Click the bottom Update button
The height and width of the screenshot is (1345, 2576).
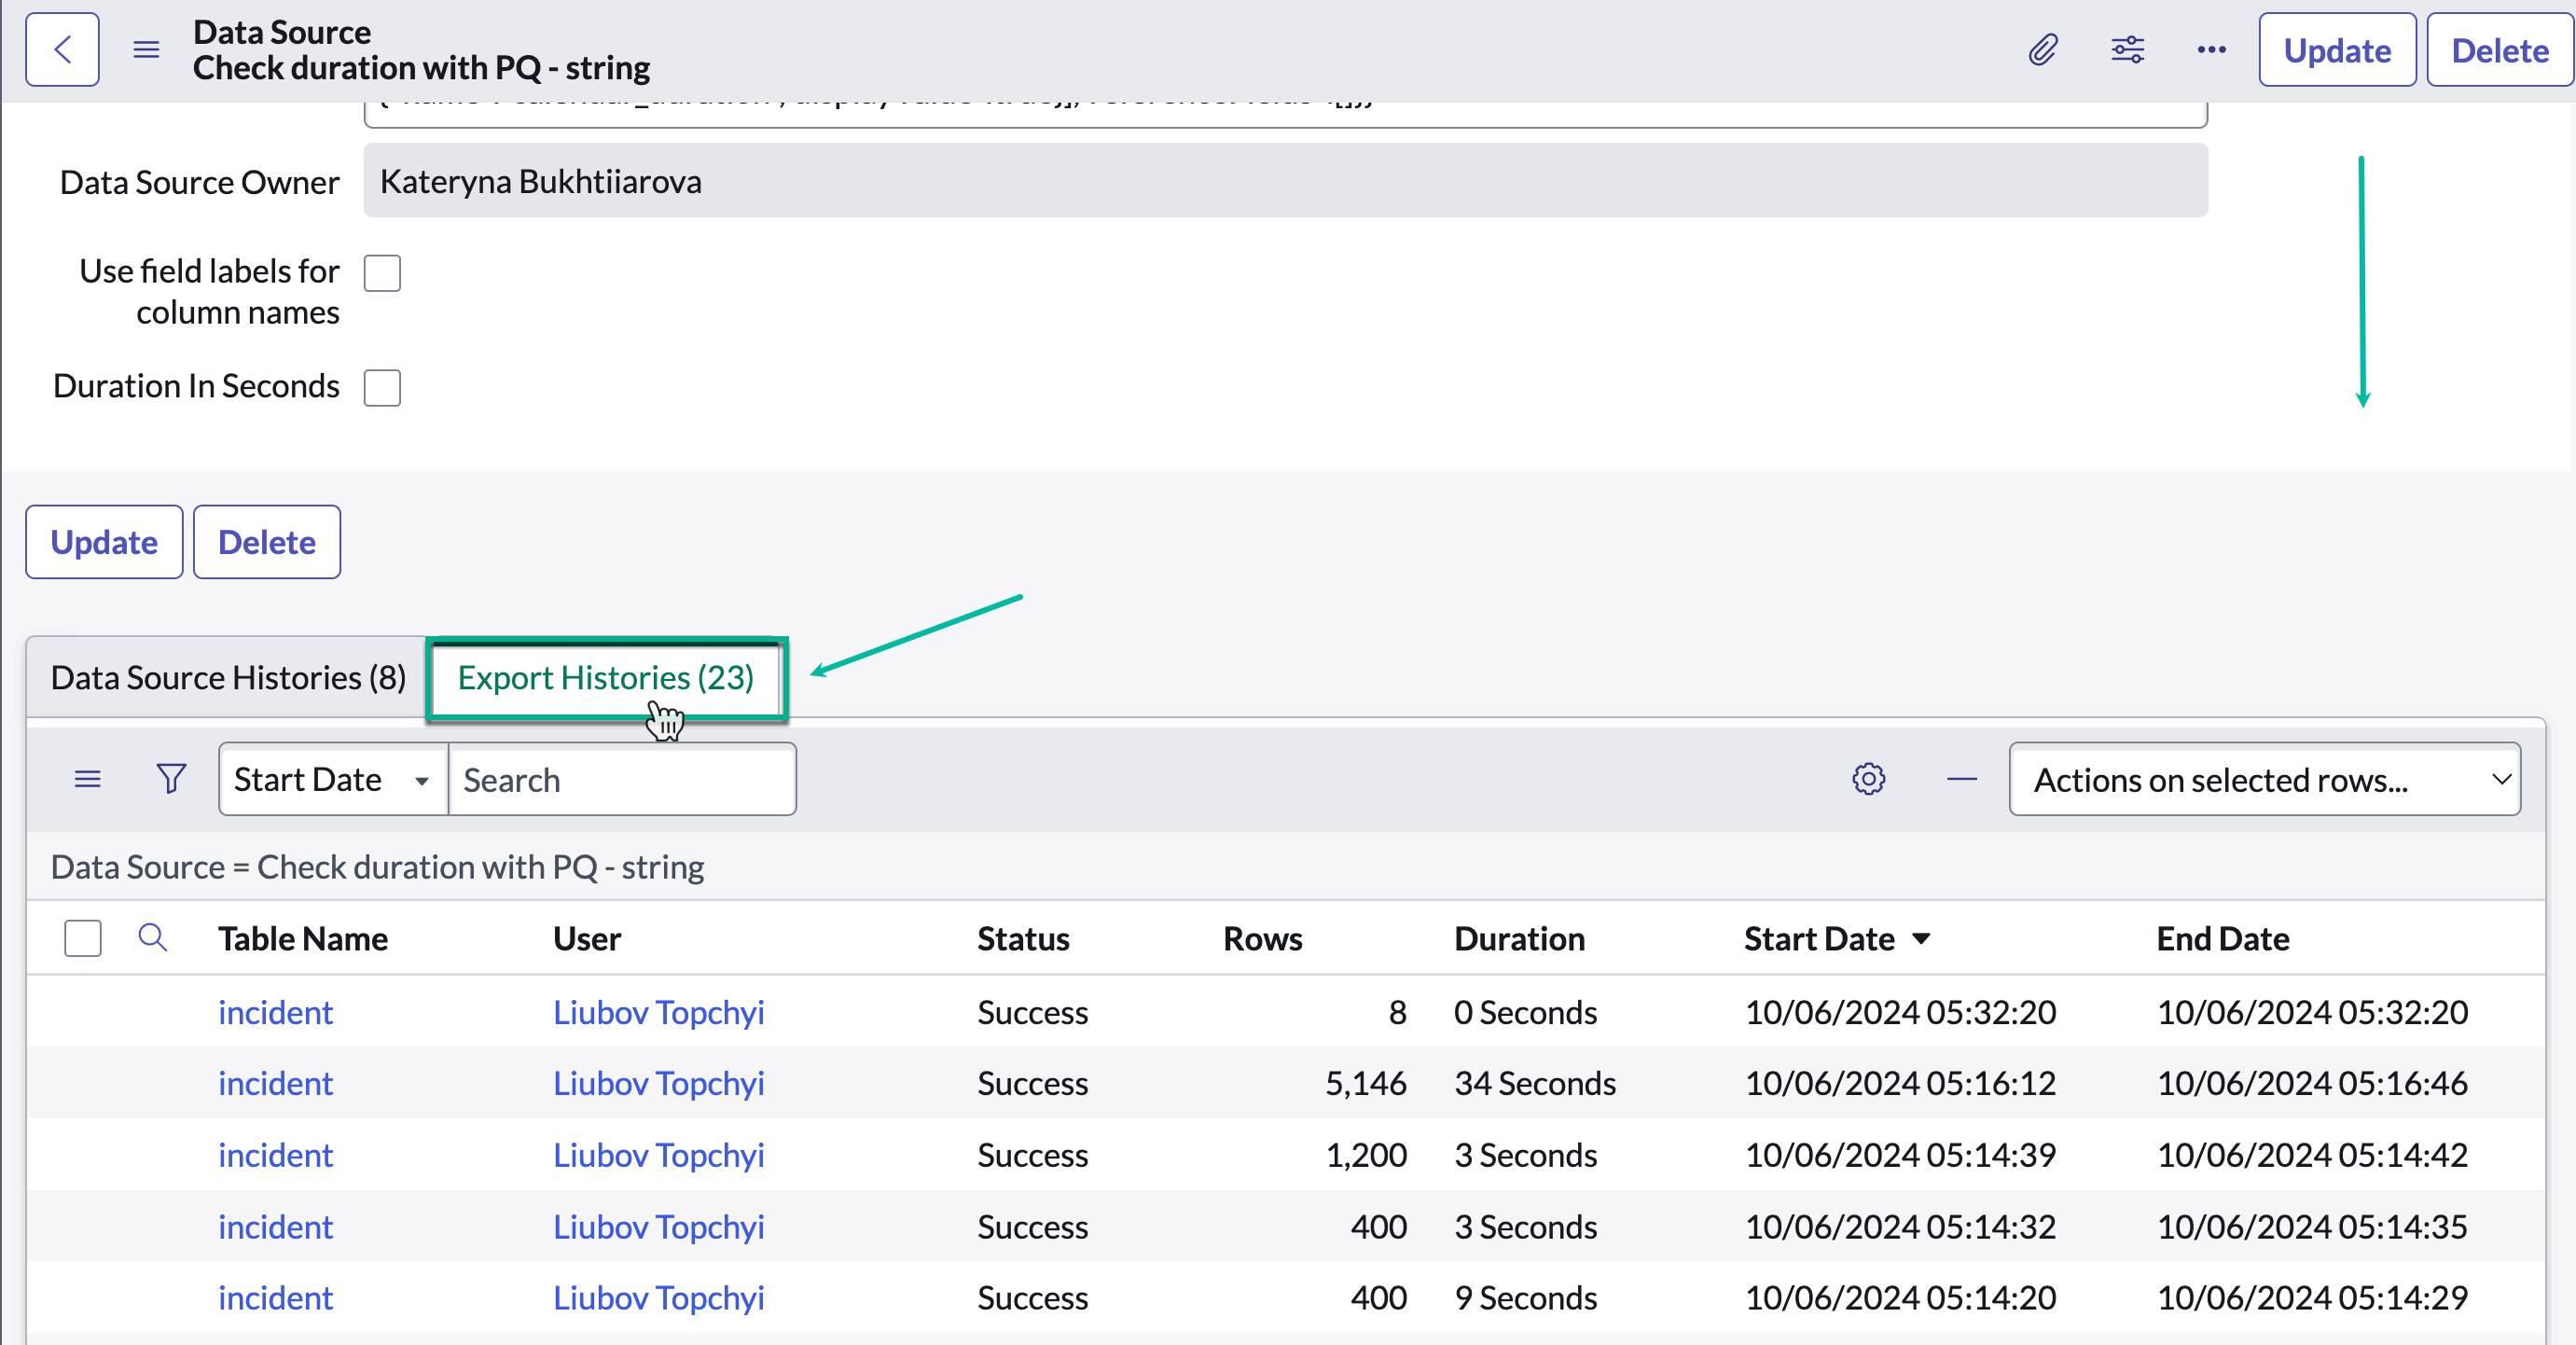coord(104,542)
